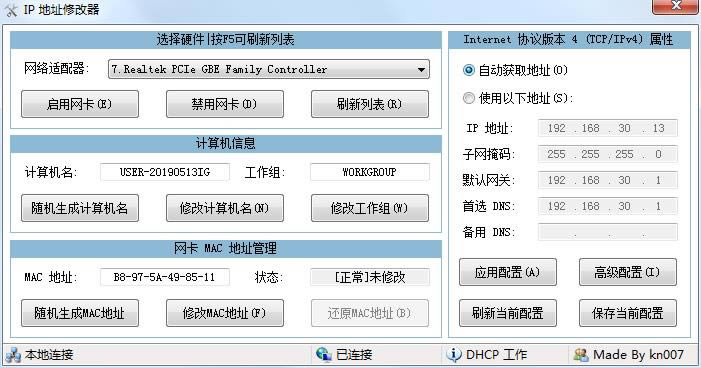Click 刷新当前配置 button
This screenshot has width=701, height=368.
click(508, 313)
